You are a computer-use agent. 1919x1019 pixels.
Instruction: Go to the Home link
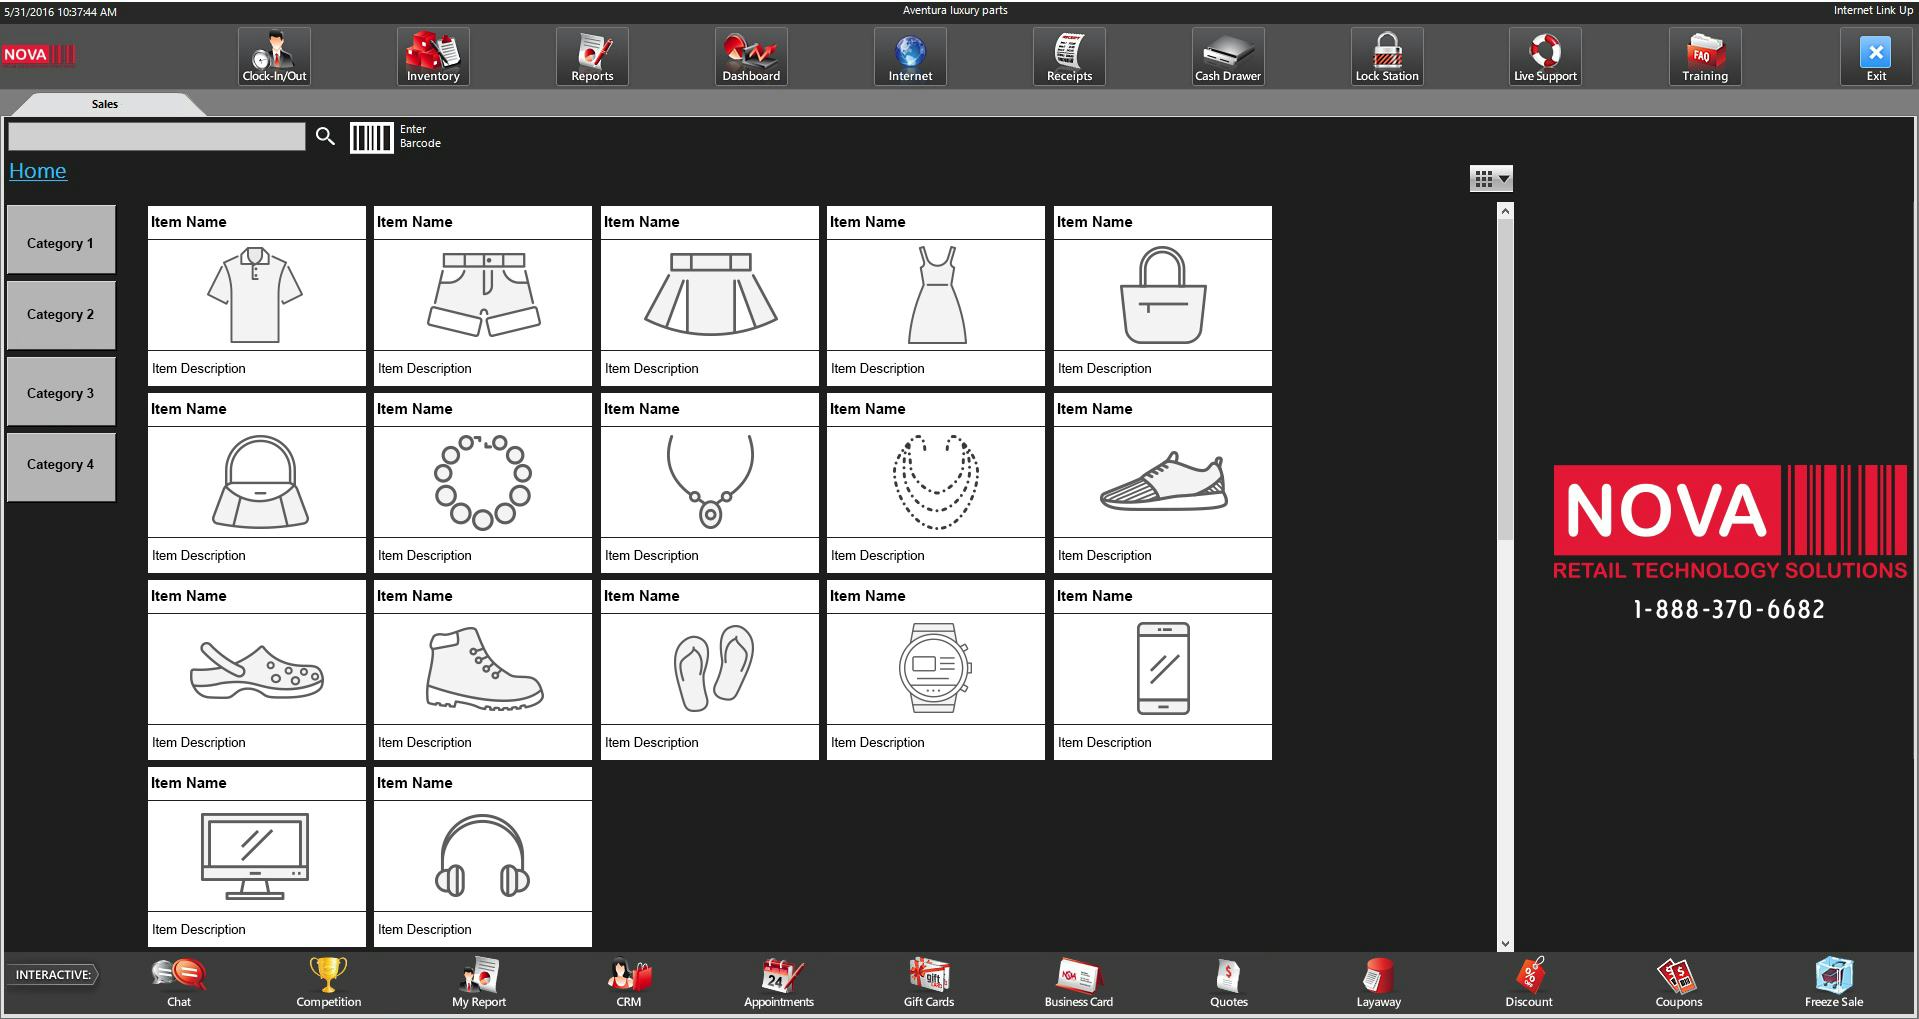[37, 170]
